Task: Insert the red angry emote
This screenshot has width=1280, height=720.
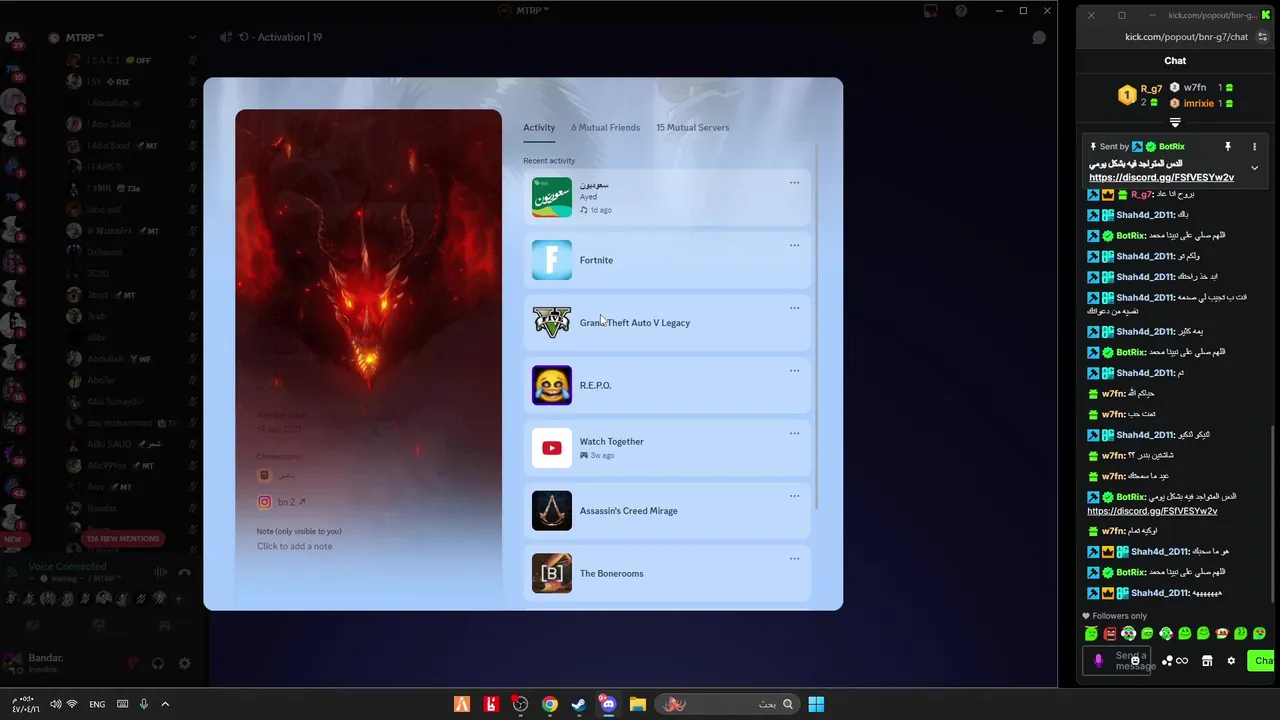Action: pyautogui.click(x=1110, y=633)
